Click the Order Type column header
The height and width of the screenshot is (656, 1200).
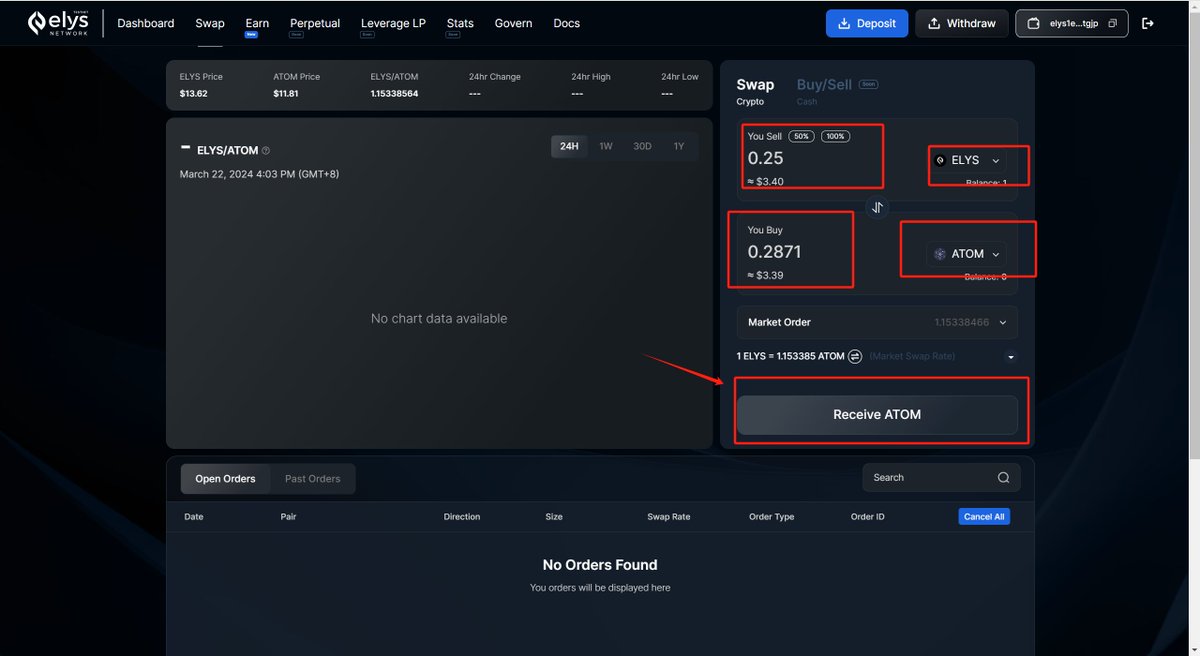[x=772, y=517]
